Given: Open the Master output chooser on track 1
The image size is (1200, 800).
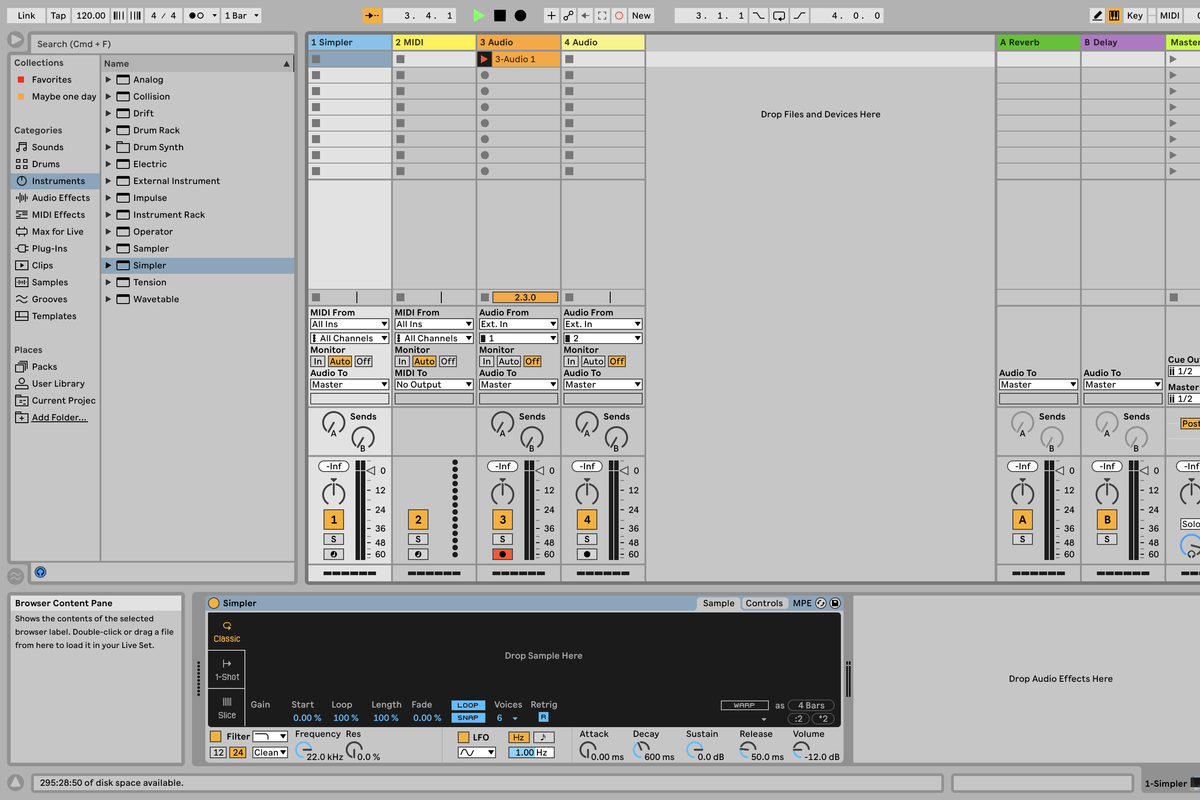Looking at the screenshot, I should click(x=348, y=383).
